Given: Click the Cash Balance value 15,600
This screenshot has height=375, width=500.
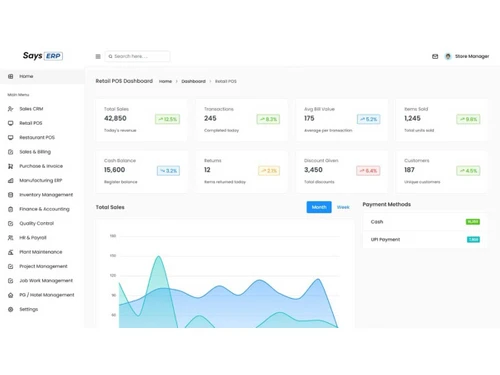Looking at the screenshot, I should [115, 170].
